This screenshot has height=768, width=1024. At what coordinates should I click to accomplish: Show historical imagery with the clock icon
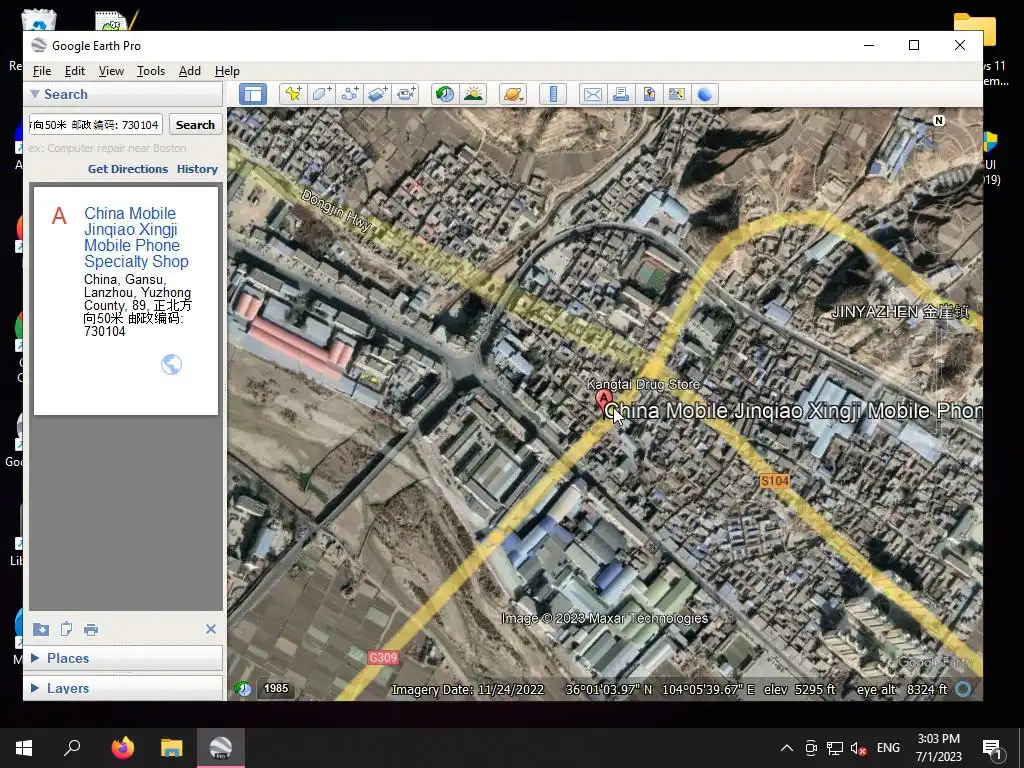pyautogui.click(x=445, y=94)
